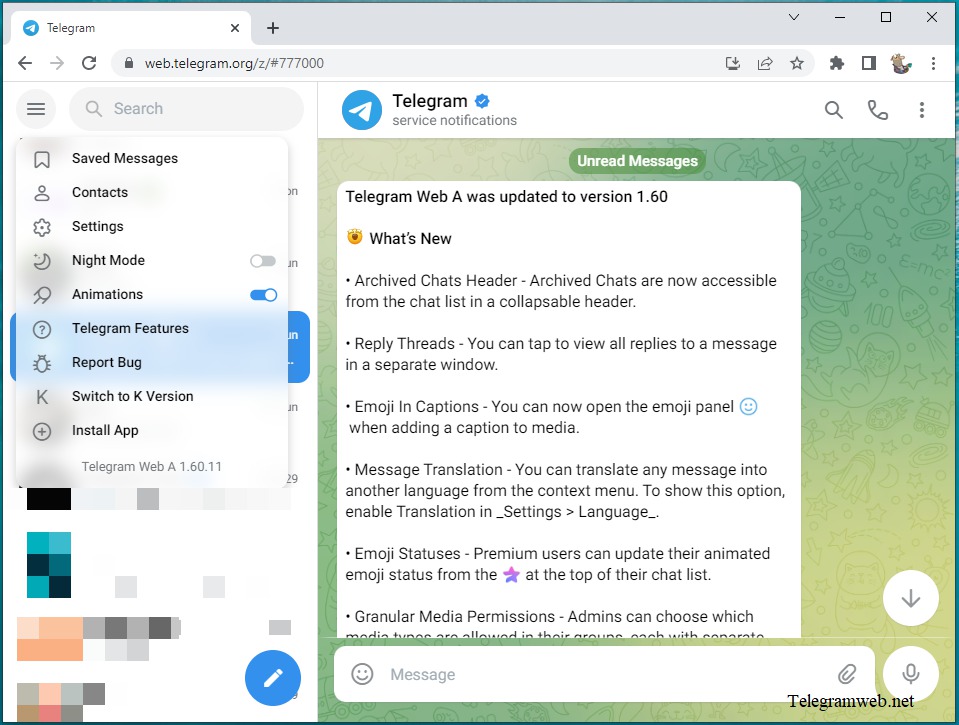959x725 pixels.
Task: Click Install App menu entry
Action: 105,430
